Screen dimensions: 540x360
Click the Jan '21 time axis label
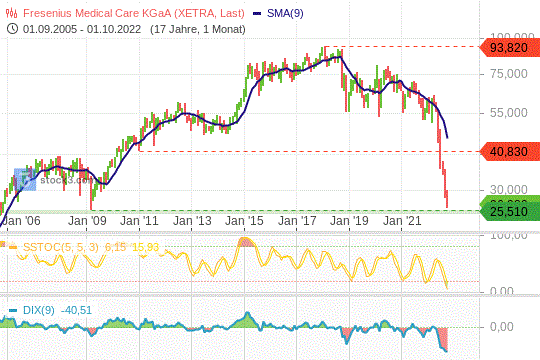click(402, 220)
